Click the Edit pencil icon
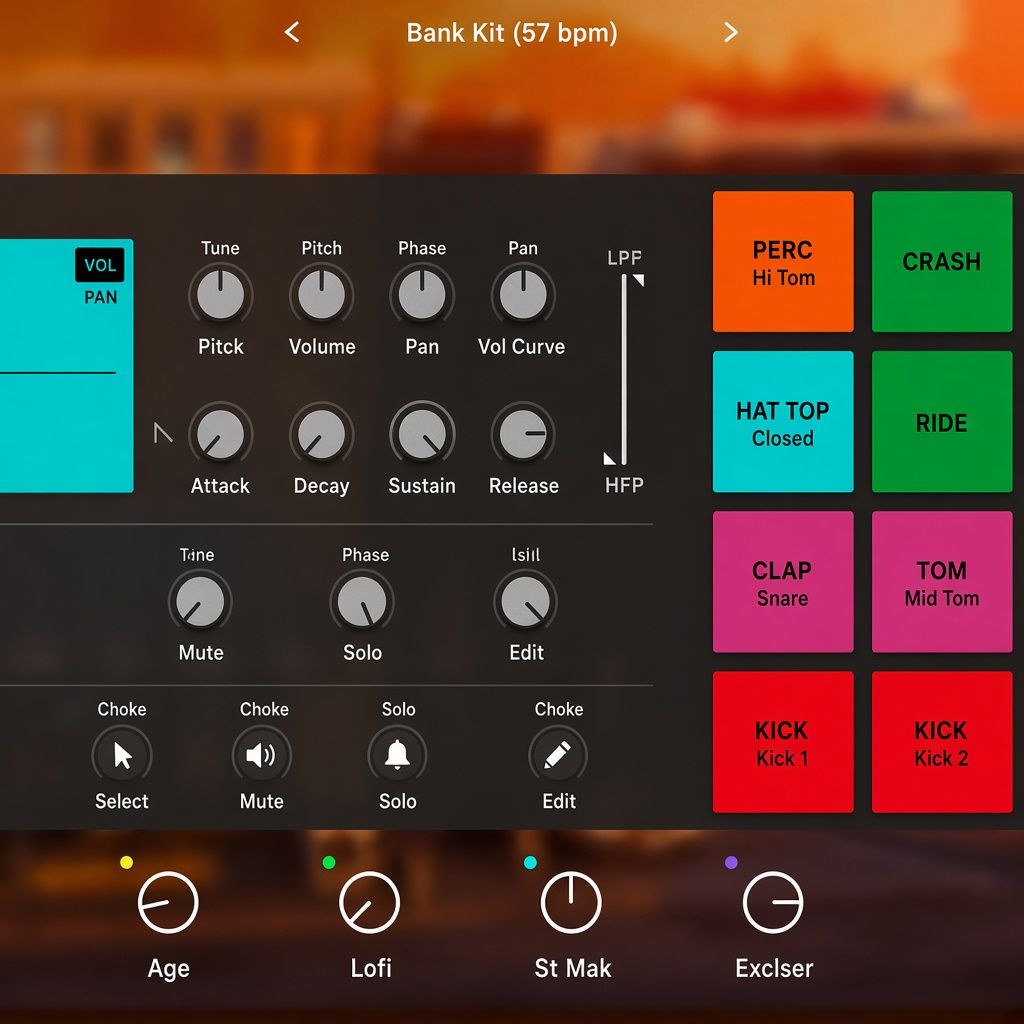The image size is (1024, 1024). 558,756
